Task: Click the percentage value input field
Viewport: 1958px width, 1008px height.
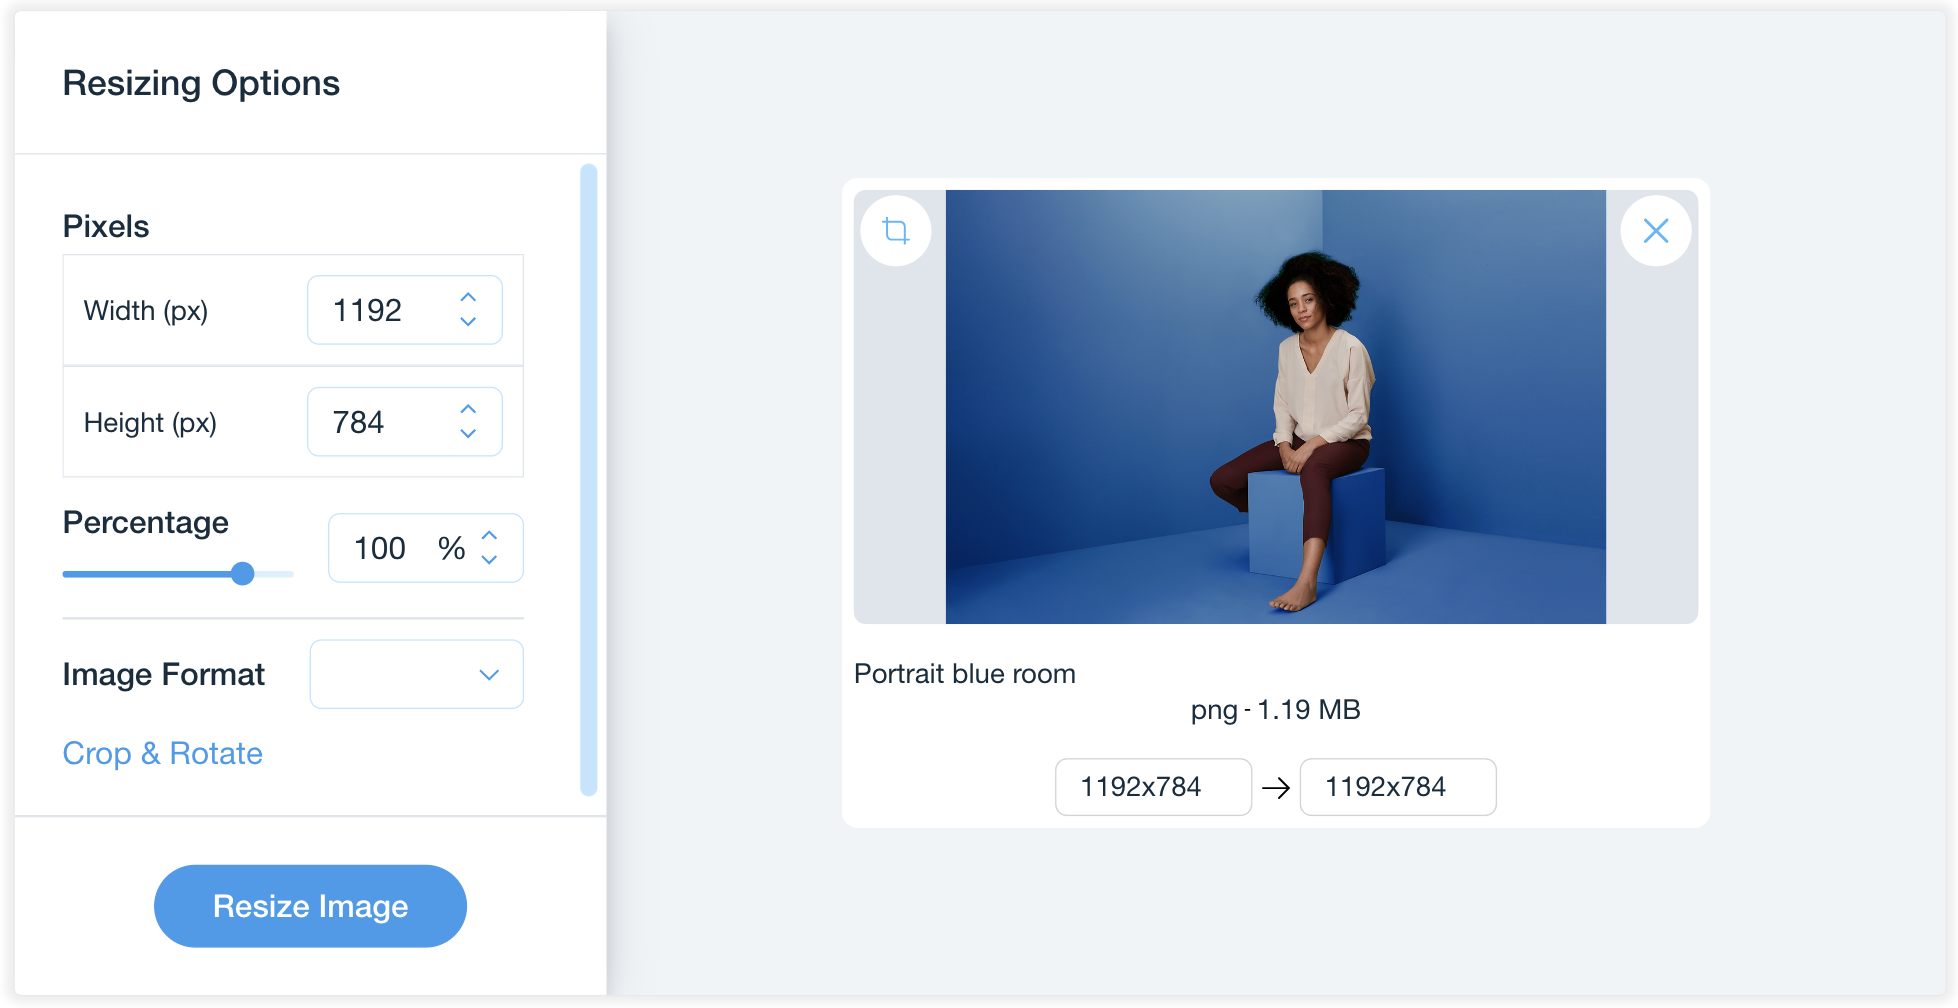Action: click(385, 549)
